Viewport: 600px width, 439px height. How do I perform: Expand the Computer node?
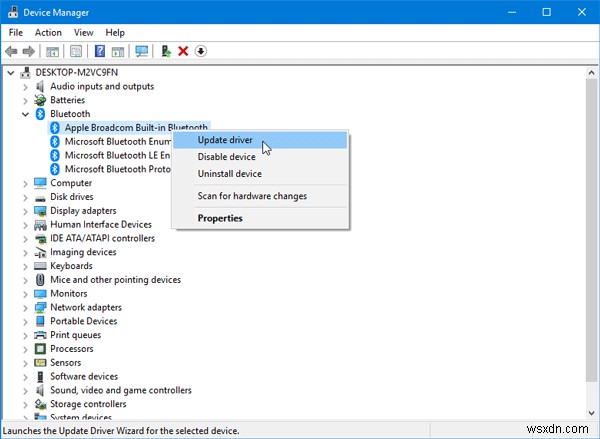click(25, 183)
